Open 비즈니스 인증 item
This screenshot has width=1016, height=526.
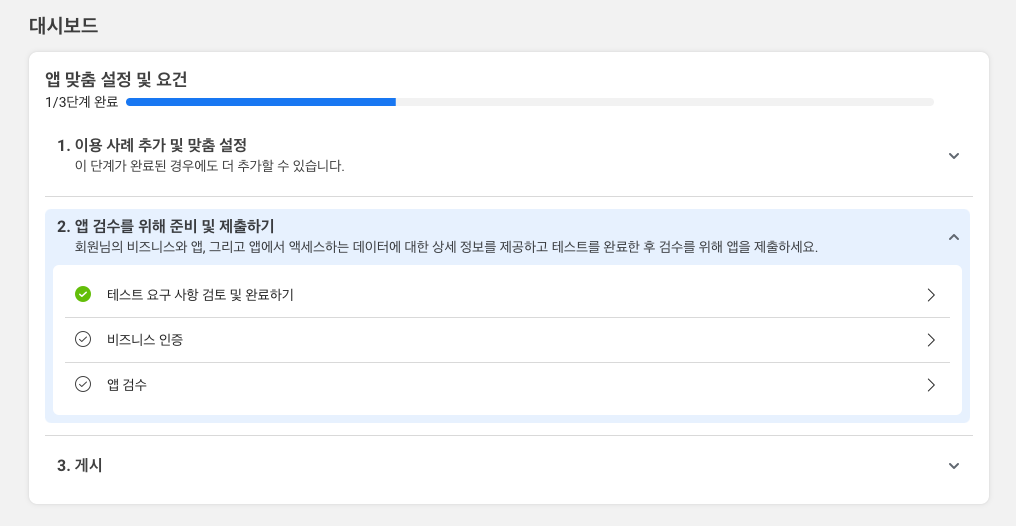pyautogui.click(x=507, y=340)
